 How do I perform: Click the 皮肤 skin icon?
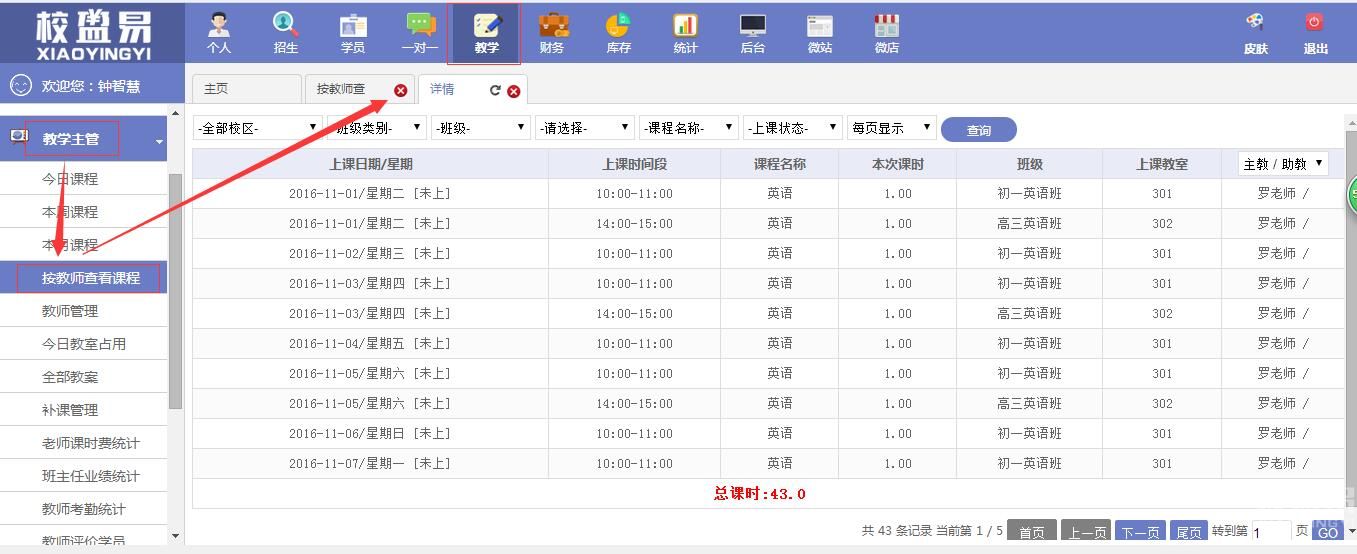point(1256,34)
